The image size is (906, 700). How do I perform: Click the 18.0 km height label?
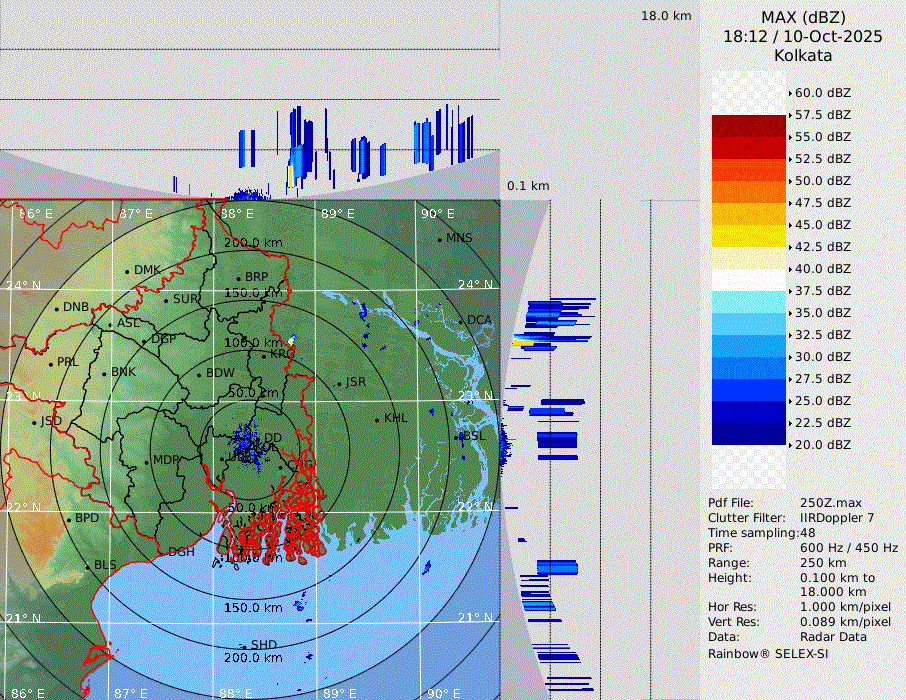tap(666, 16)
